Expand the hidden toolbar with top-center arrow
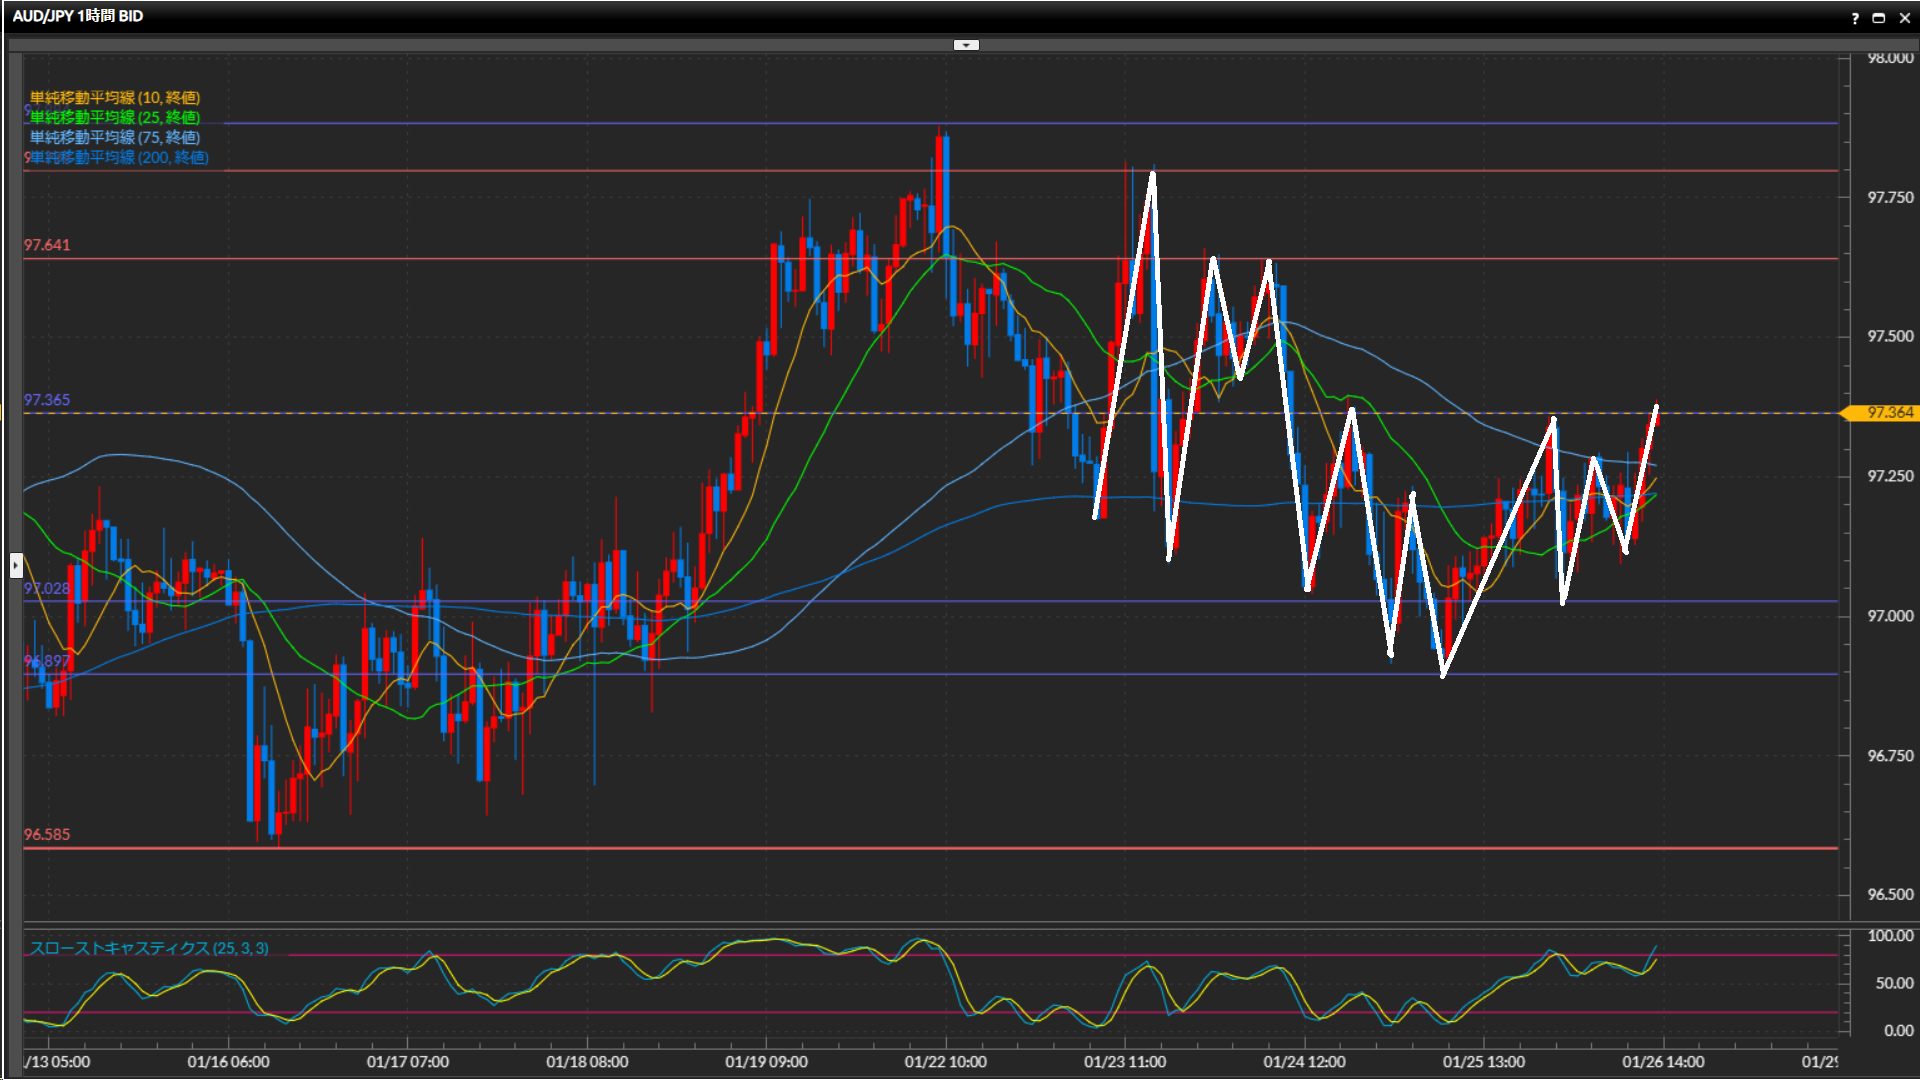Image resolution: width=1920 pixels, height=1080 pixels. (x=966, y=45)
